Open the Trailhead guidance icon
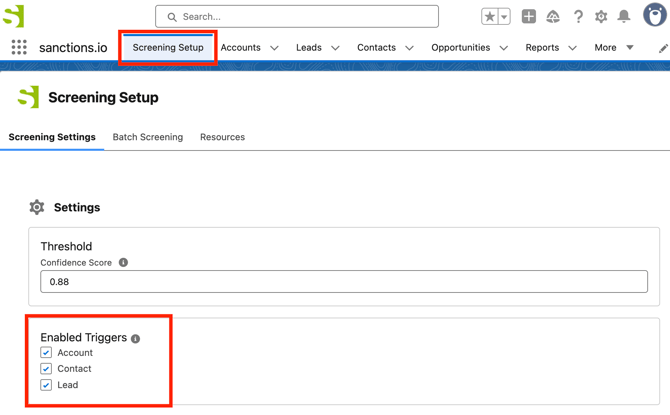 click(553, 17)
